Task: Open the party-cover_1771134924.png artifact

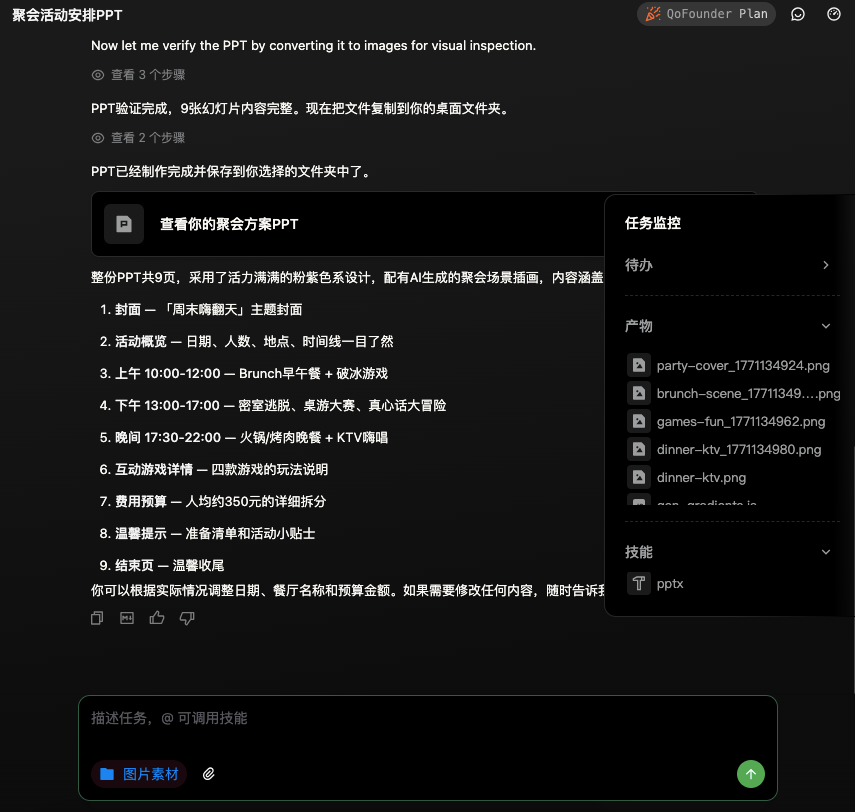Action: (x=743, y=365)
